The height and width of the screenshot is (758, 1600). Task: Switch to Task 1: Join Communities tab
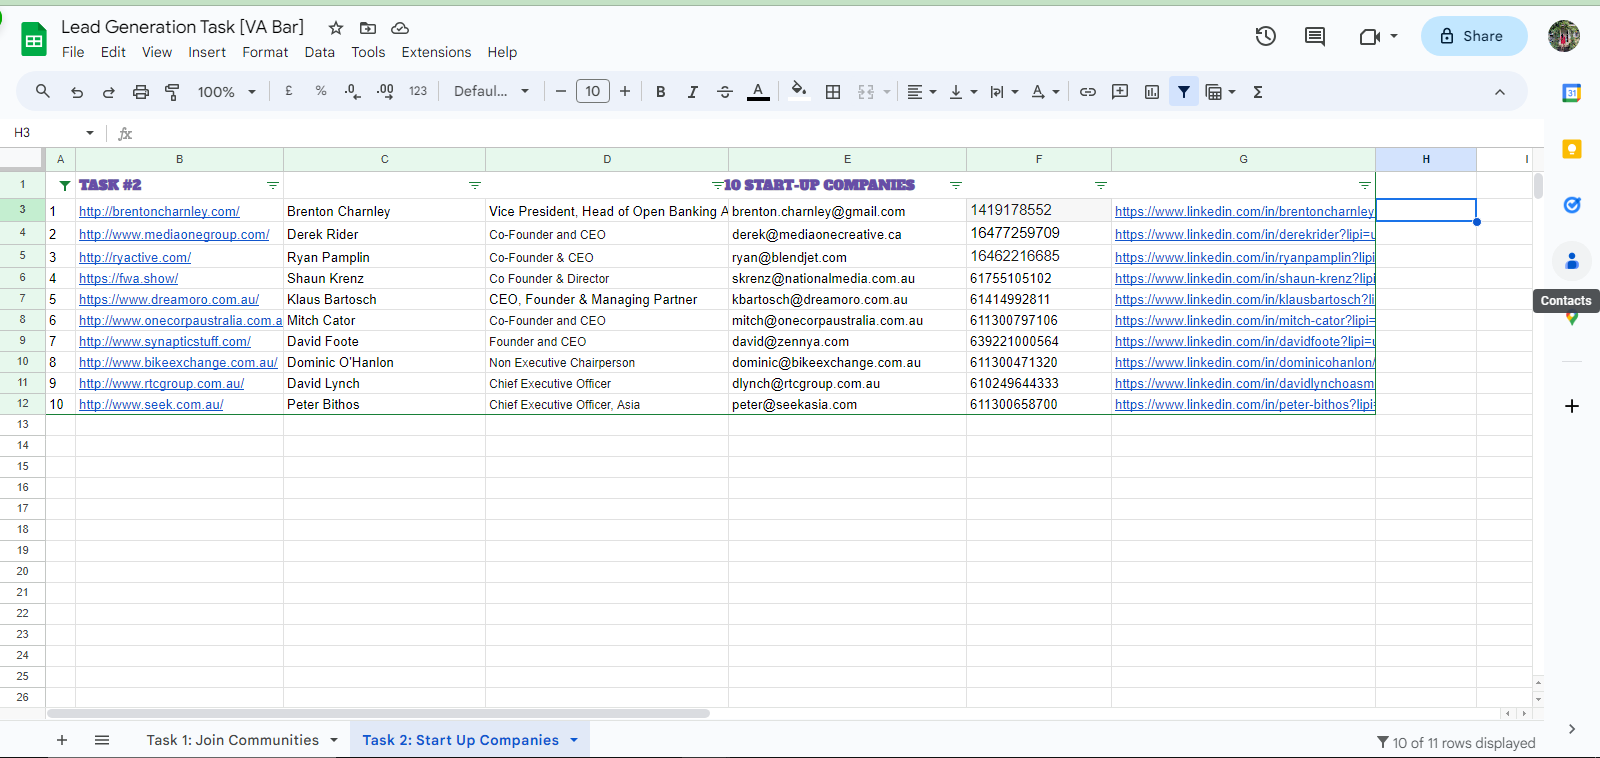pos(232,740)
